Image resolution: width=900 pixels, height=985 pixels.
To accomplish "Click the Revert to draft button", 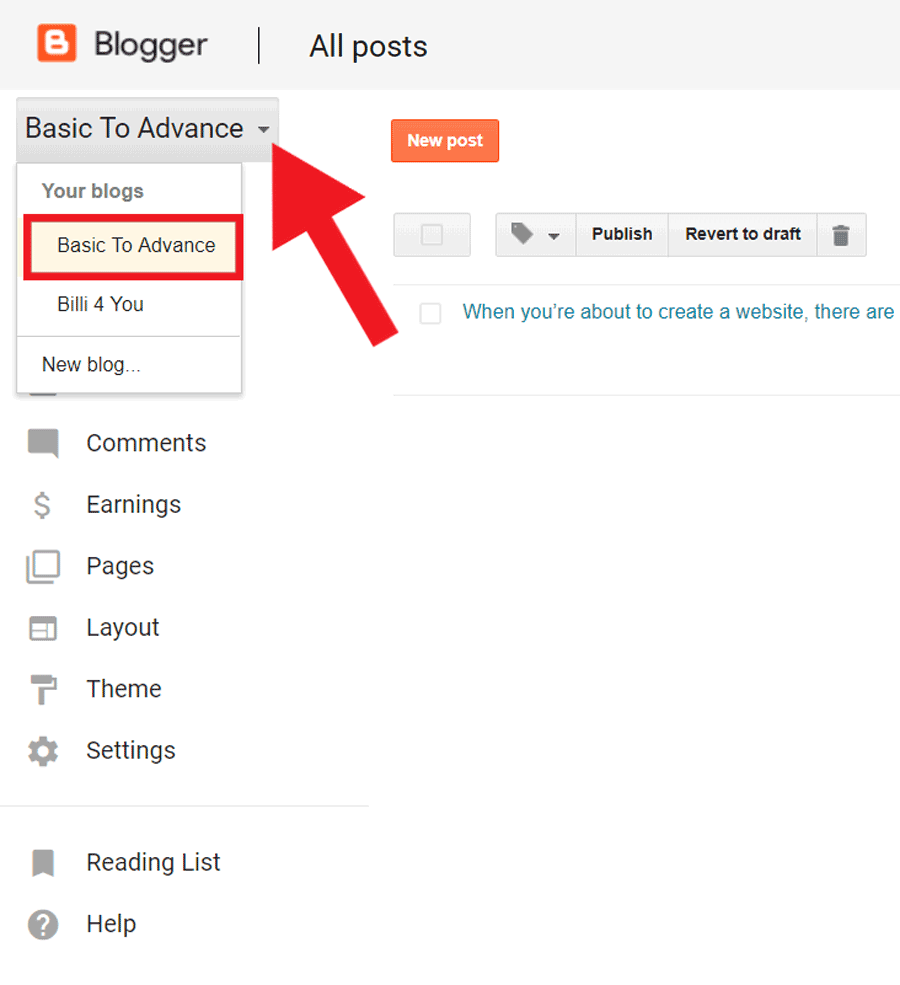I will [x=743, y=234].
